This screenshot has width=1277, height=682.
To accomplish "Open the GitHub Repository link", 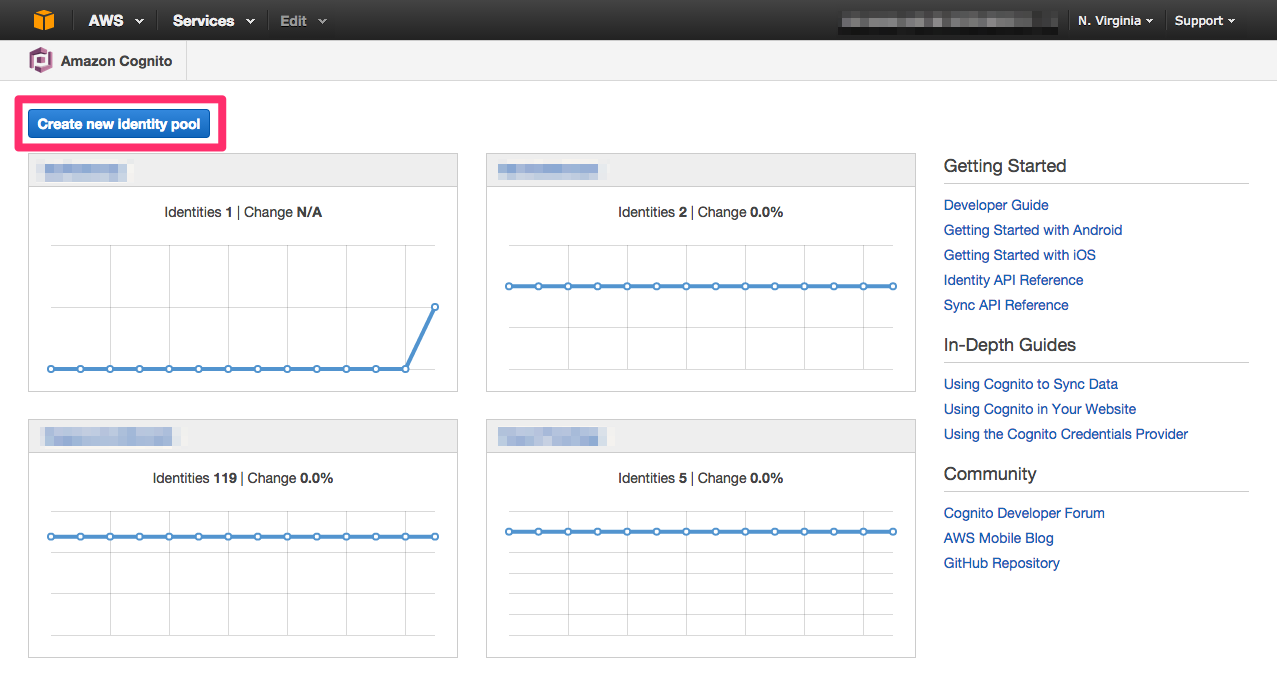I will coord(1002,563).
